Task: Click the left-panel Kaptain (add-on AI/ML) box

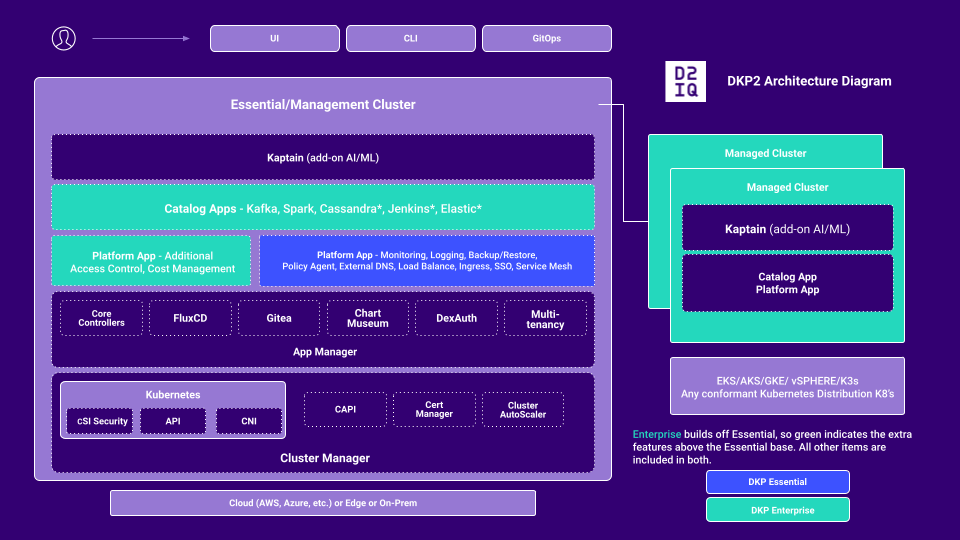Action: (323, 157)
